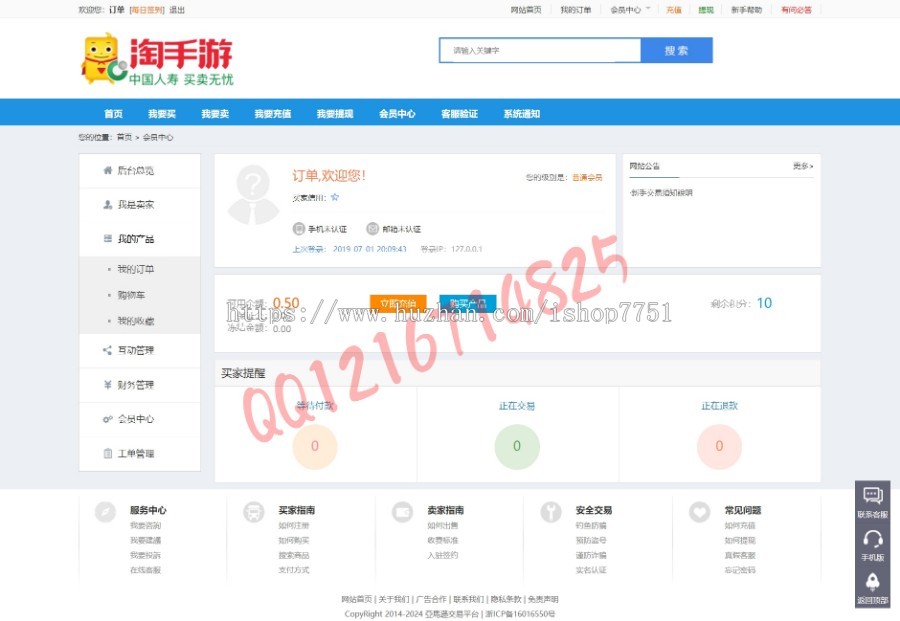Click 更多> in the 网站公告 panel
900x621 pixels.
803,166
